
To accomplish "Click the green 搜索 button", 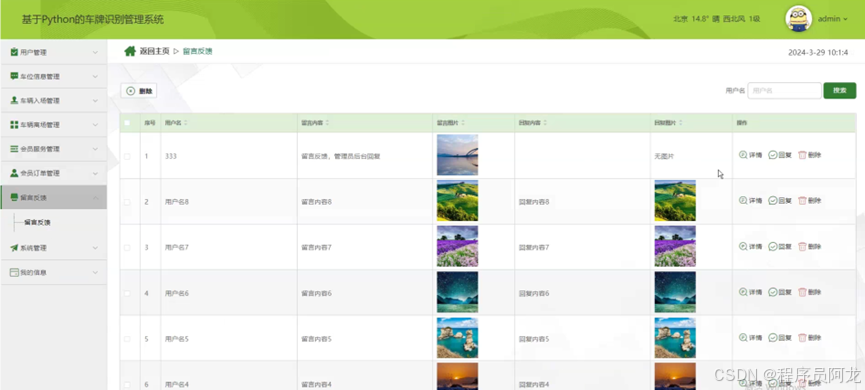I will click(x=840, y=90).
